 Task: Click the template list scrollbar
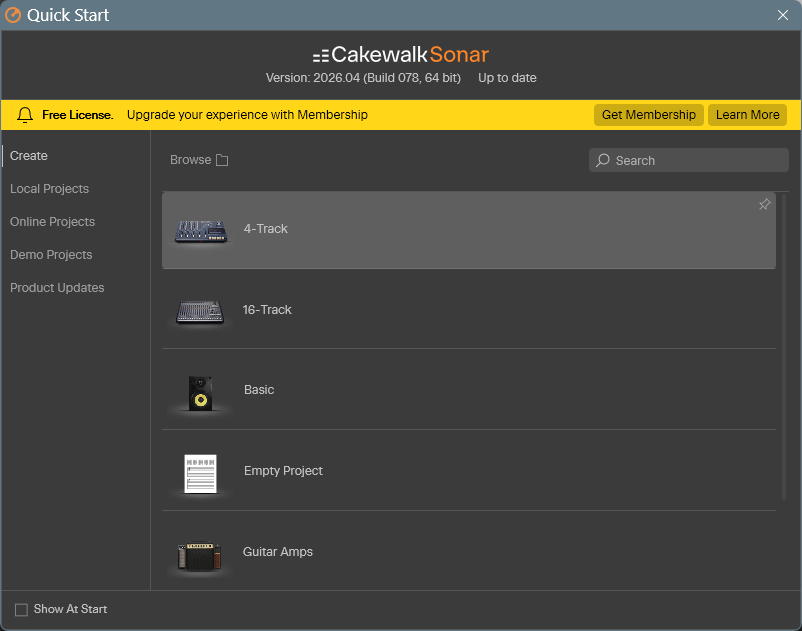pyautogui.click(x=783, y=347)
